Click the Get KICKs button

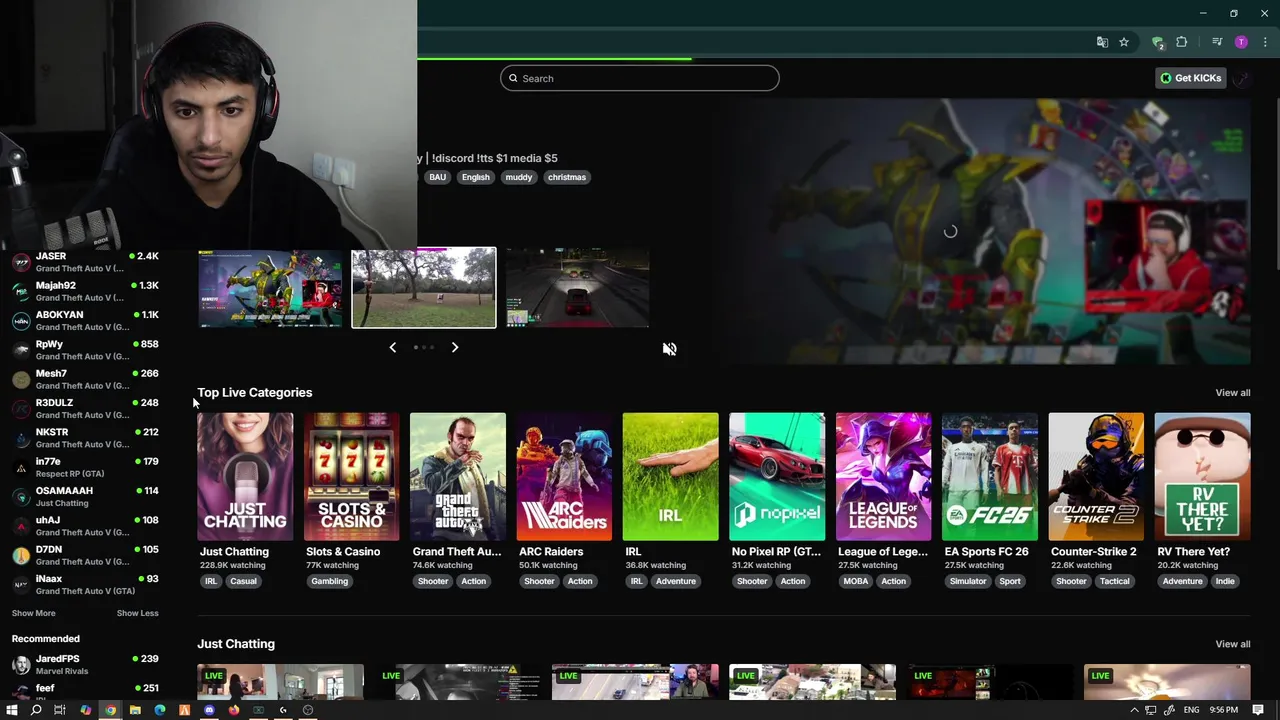[x=1190, y=78]
